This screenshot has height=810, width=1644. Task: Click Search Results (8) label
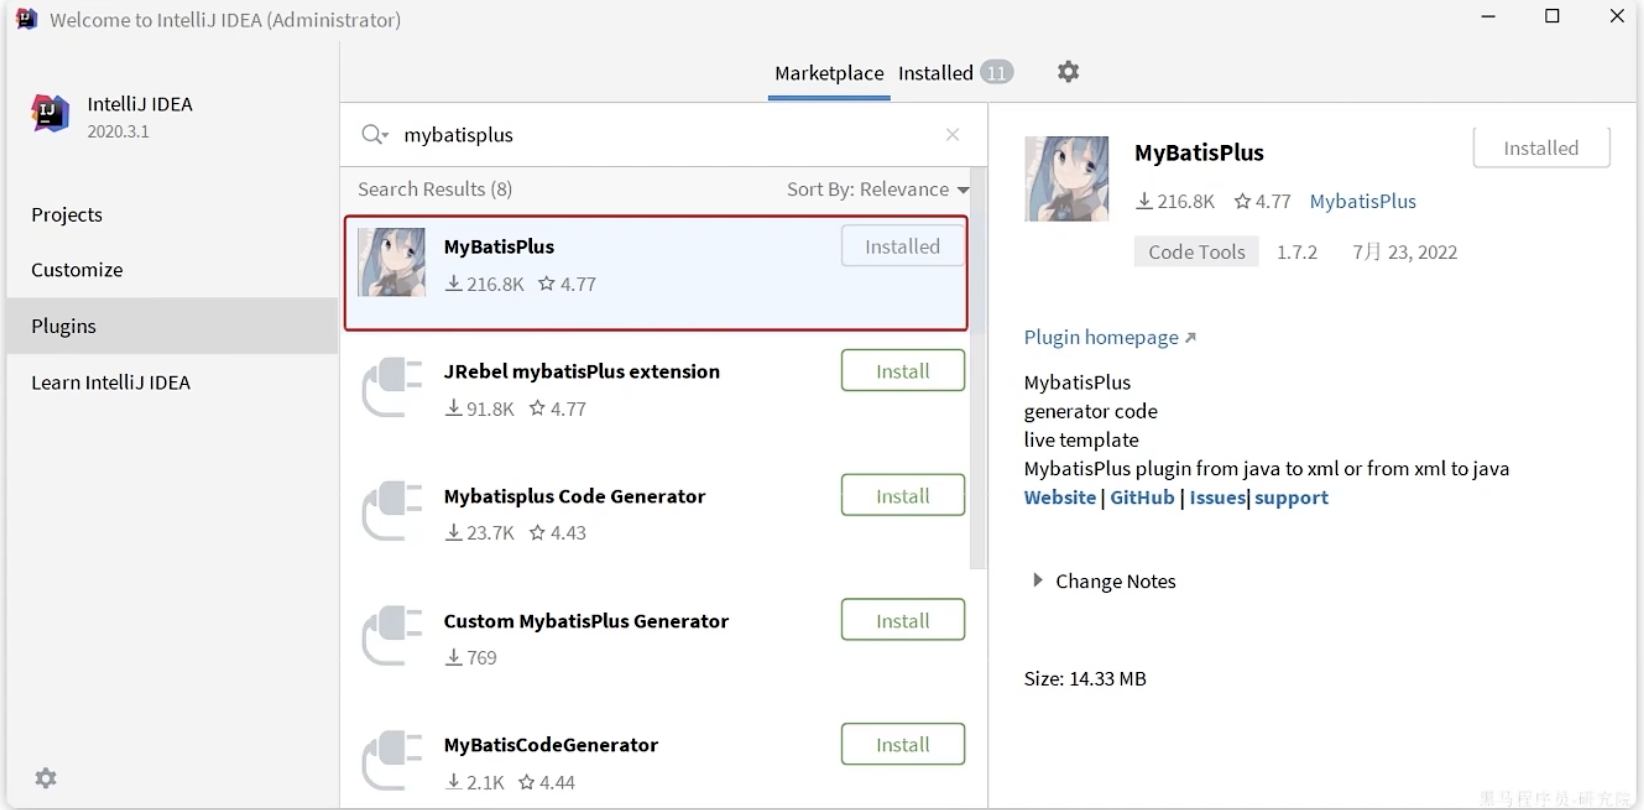tap(435, 189)
